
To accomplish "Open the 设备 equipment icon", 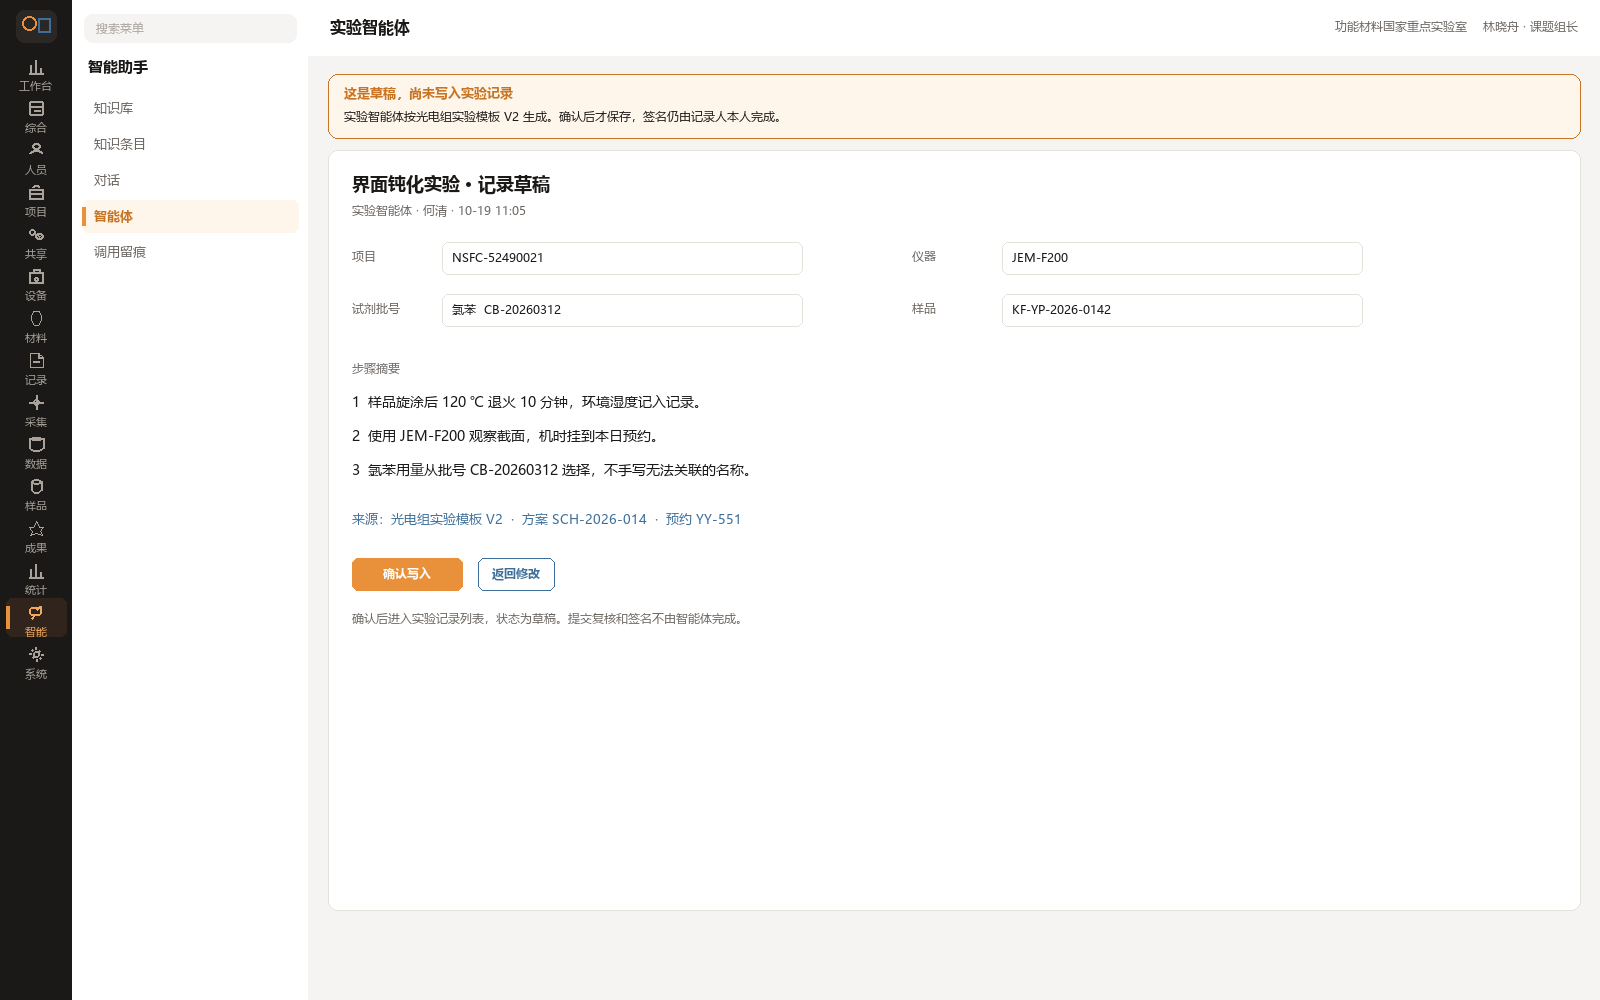I will pyautogui.click(x=36, y=285).
